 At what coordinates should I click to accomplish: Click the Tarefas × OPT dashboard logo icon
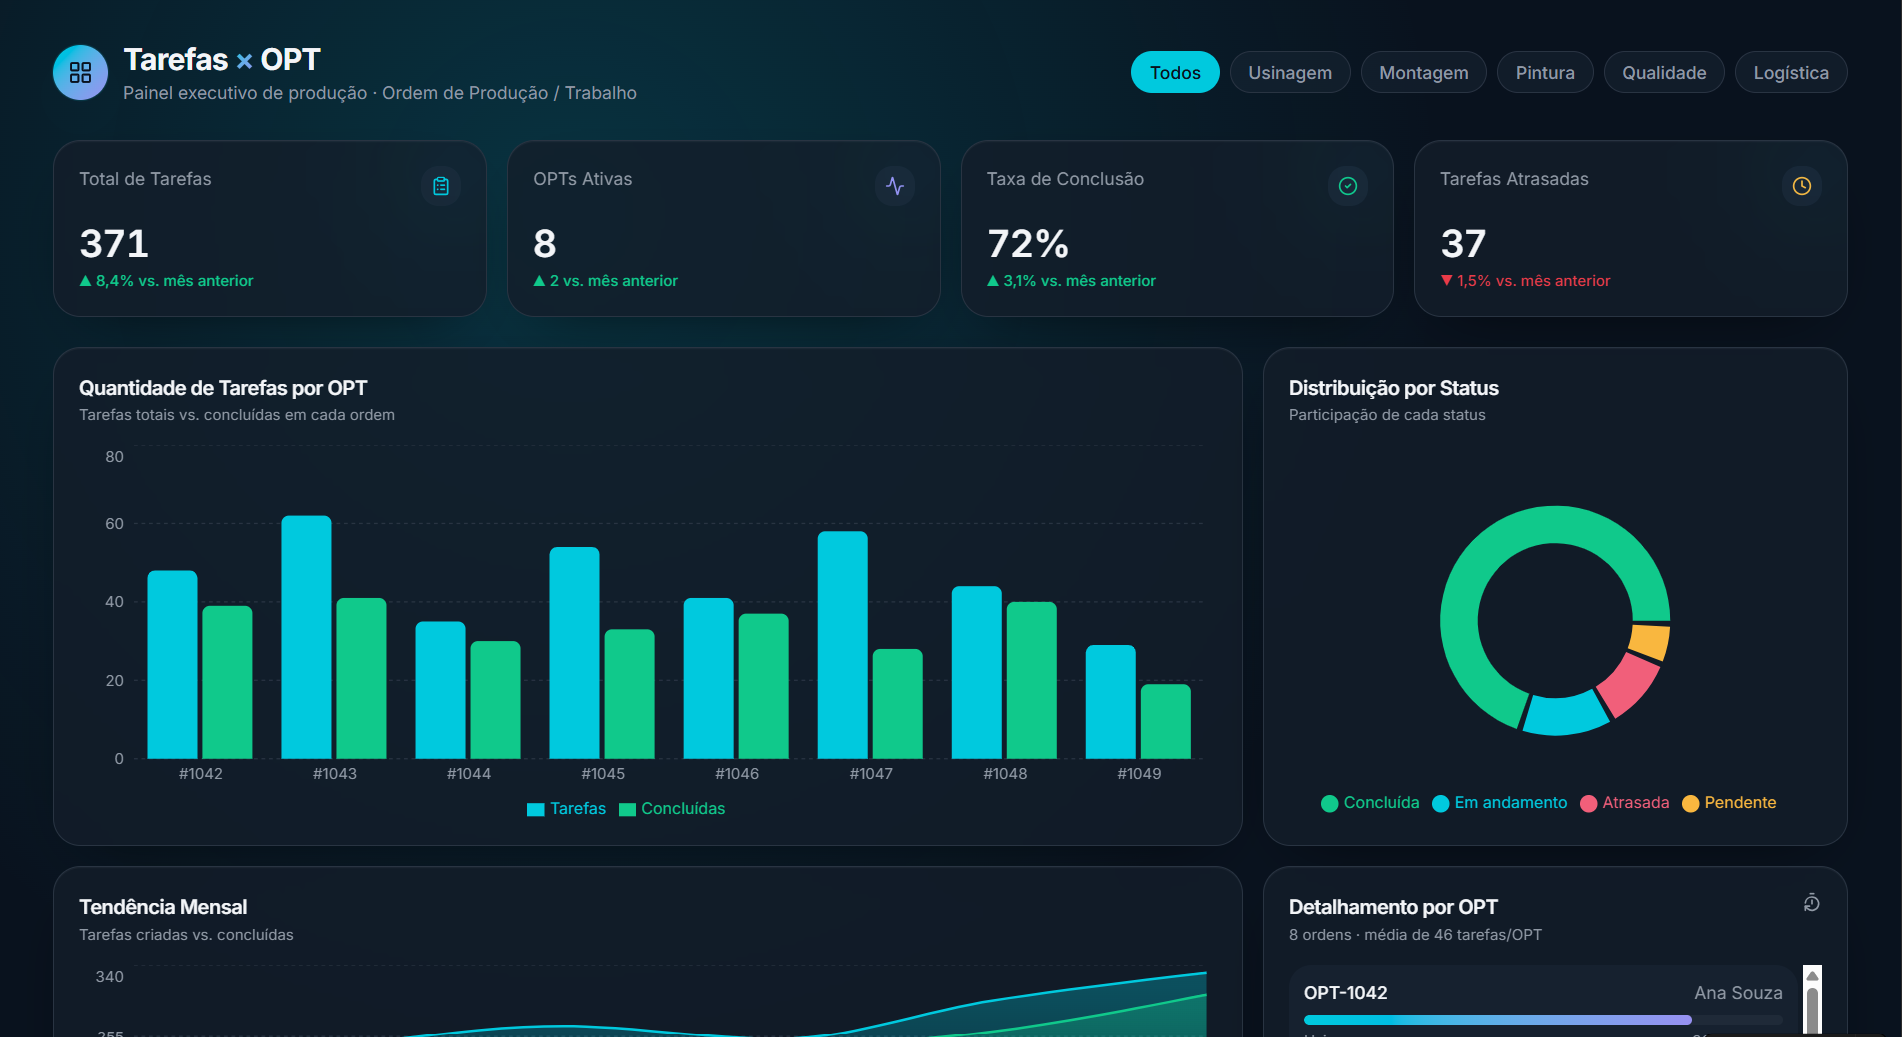click(x=80, y=72)
